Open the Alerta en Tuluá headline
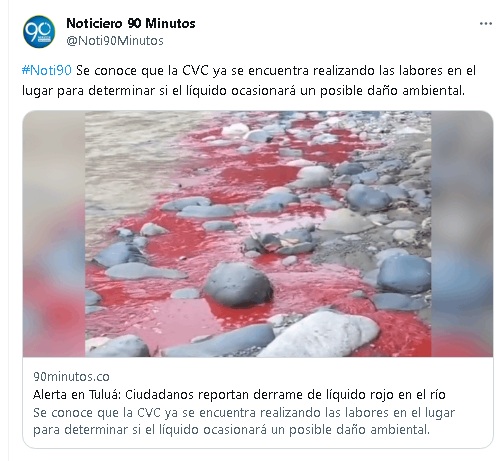Image resolution: width=500 pixels, height=461 pixels. tap(239, 395)
